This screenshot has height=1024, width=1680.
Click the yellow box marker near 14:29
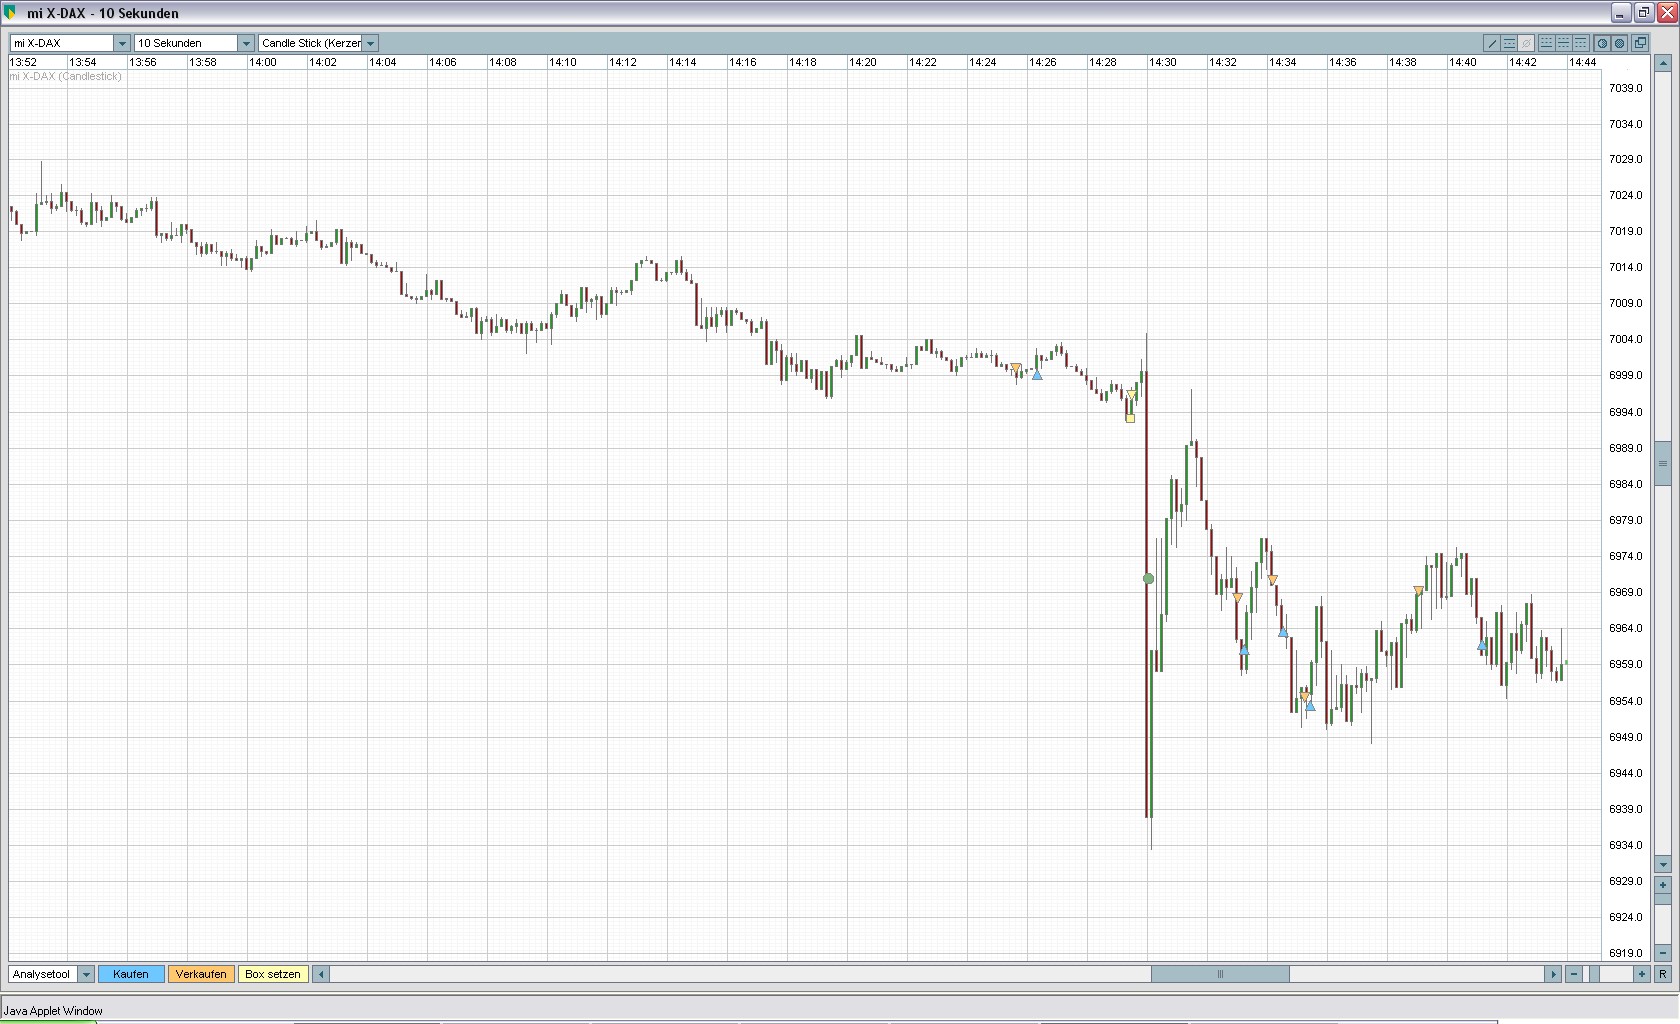tap(1130, 418)
